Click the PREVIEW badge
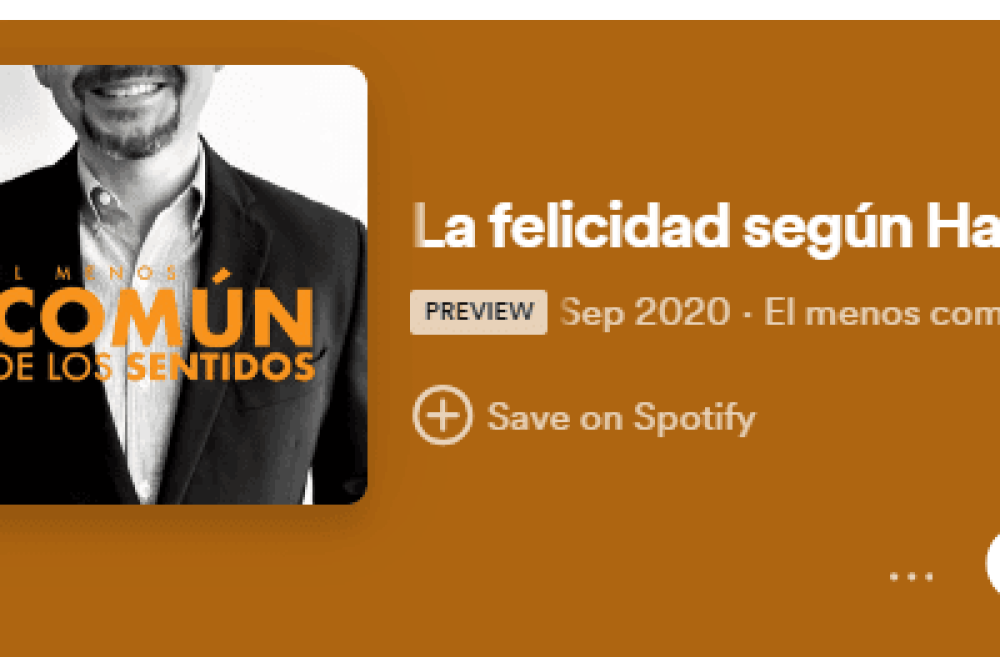 (478, 312)
